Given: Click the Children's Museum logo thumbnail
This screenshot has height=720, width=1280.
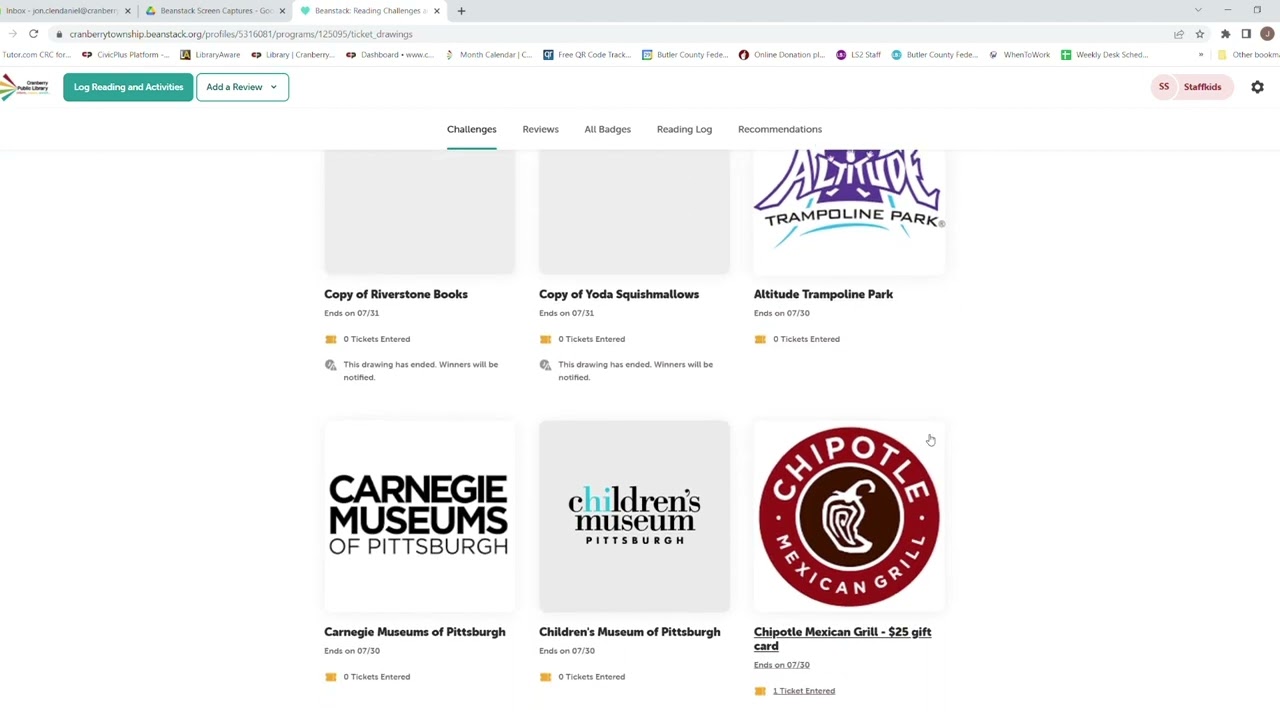Looking at the screenshot, I should pyautogui.click(x=634, y=516).
